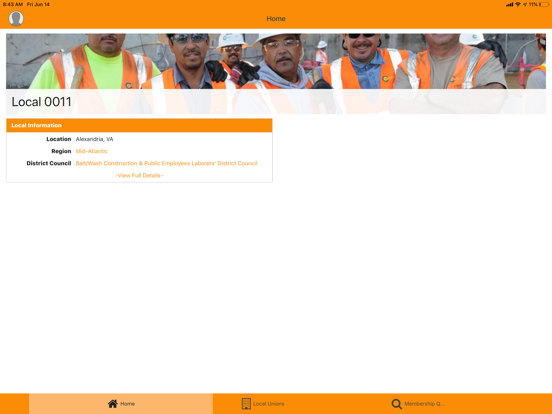Open the user profile avatar icon
The width and height of the screenshot is (552, 414).
[16, 18]
